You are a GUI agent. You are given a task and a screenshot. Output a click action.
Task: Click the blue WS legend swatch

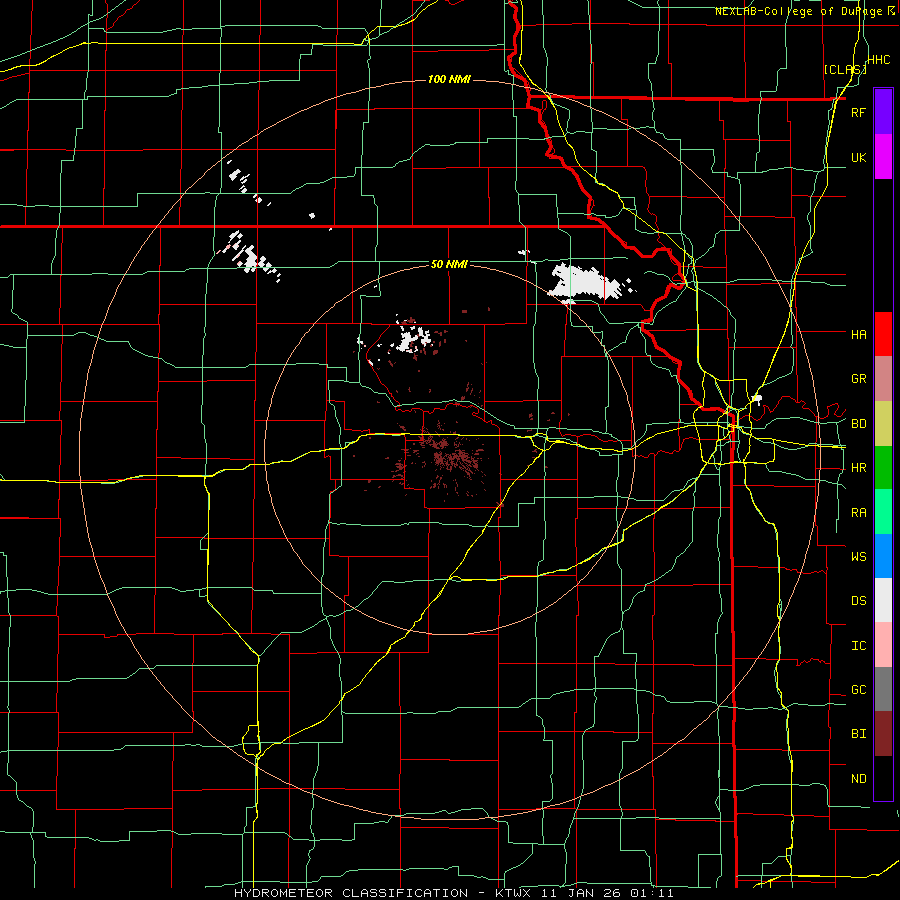(883, 556)
